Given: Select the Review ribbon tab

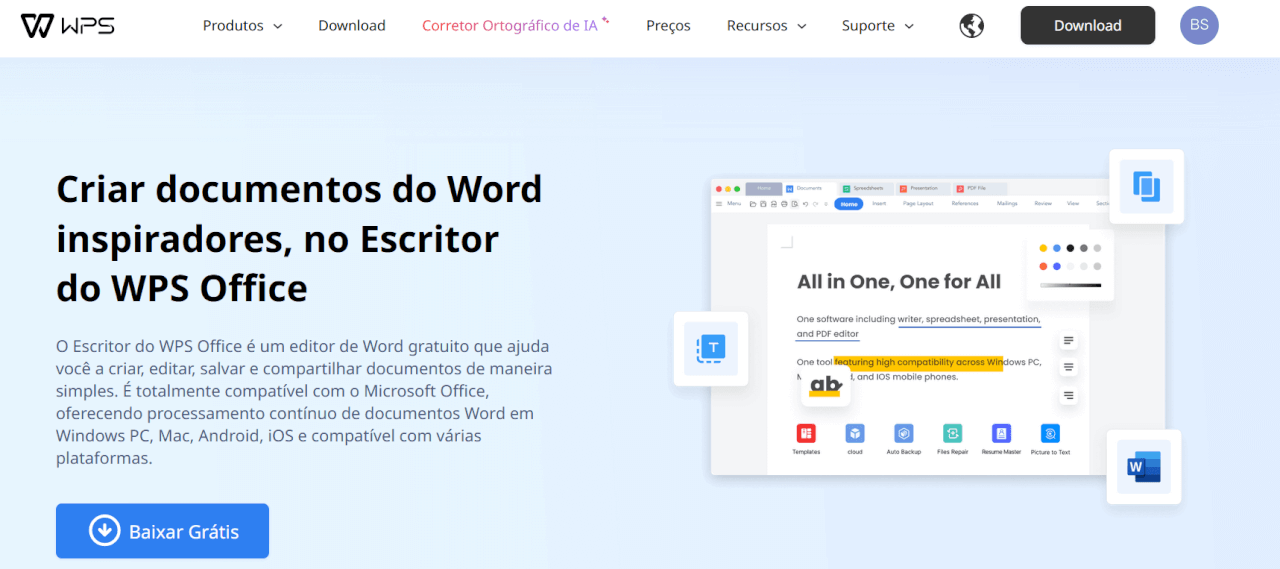Looking at the screenshot, I should pyautogui.click(x=1043, y=204).
